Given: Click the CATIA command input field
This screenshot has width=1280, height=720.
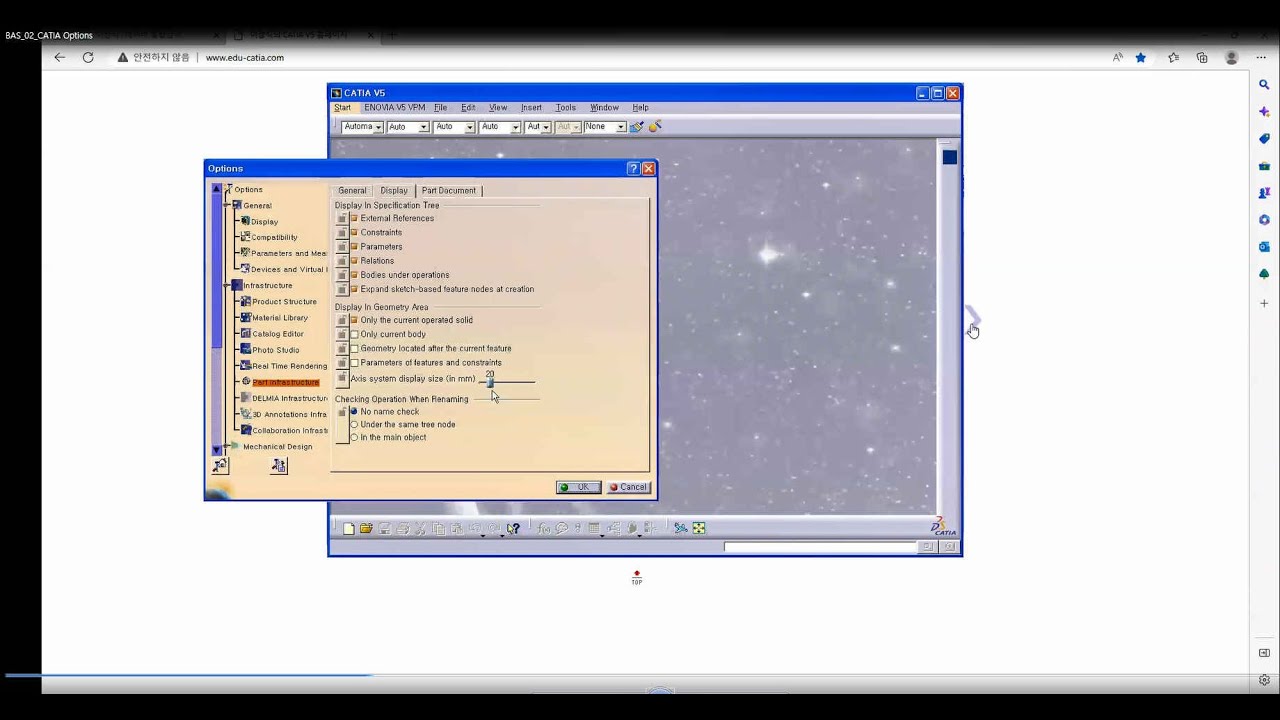Looking at the screenshot, I should click(820, 546).
